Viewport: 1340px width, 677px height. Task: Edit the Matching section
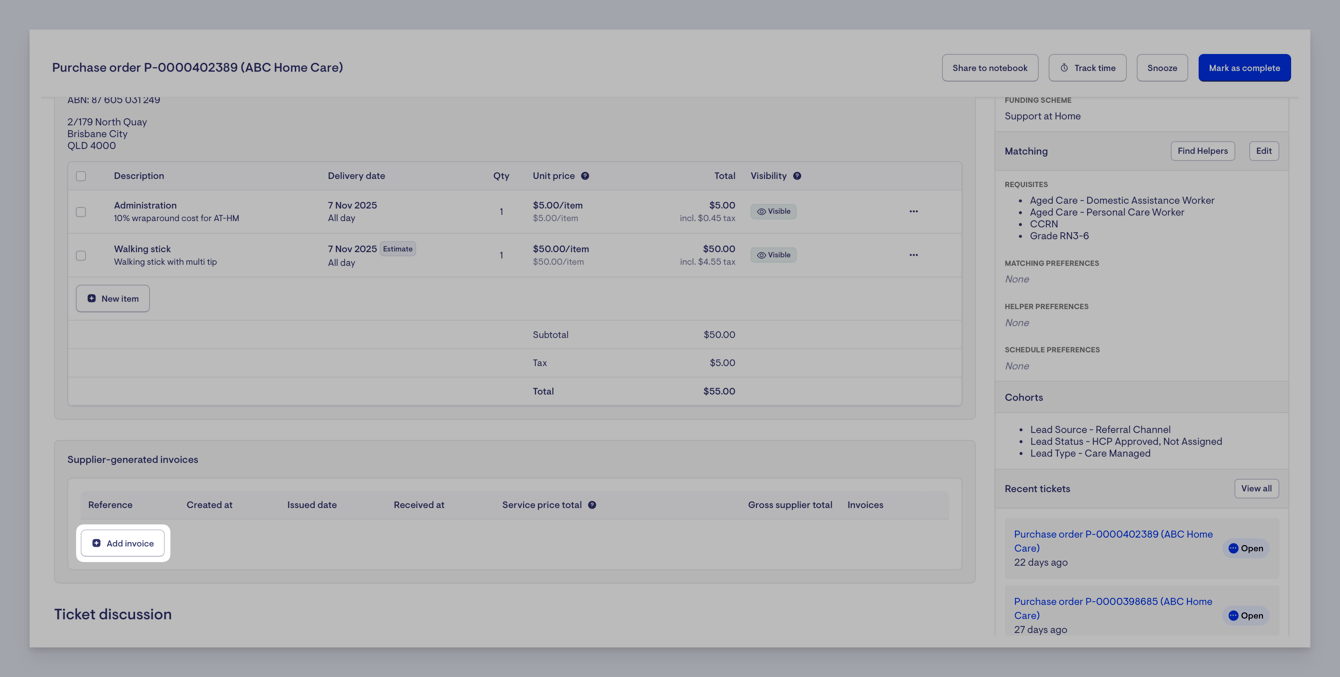[1264, 151]
